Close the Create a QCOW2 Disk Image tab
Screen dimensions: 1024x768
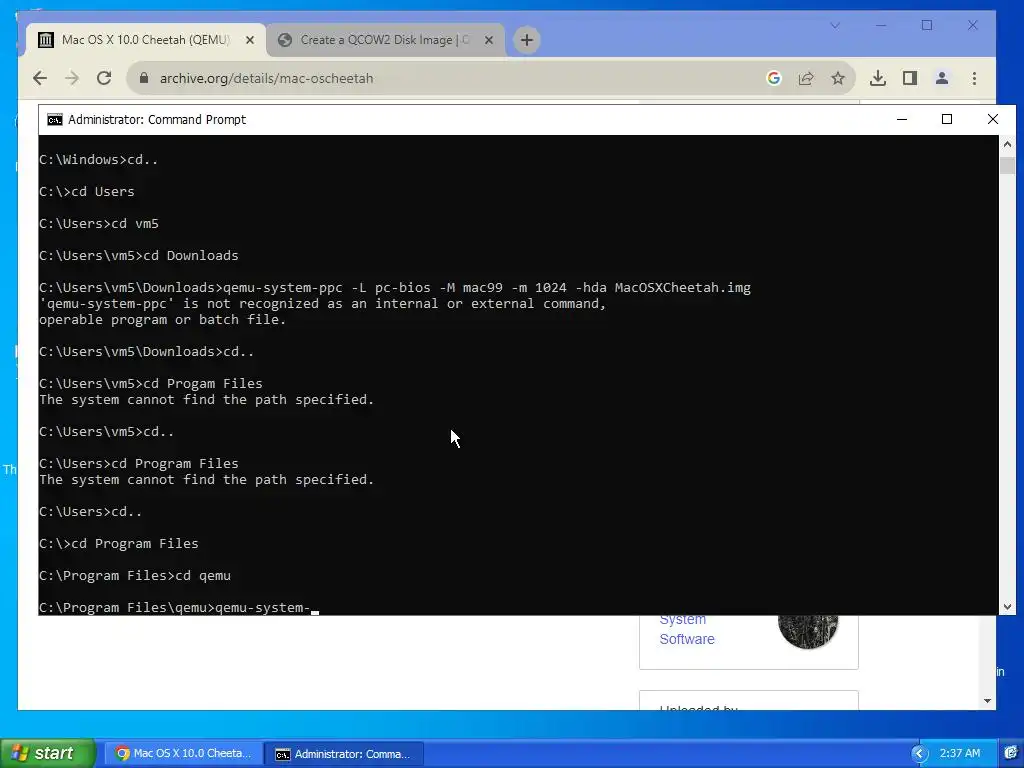coord(488,40)
